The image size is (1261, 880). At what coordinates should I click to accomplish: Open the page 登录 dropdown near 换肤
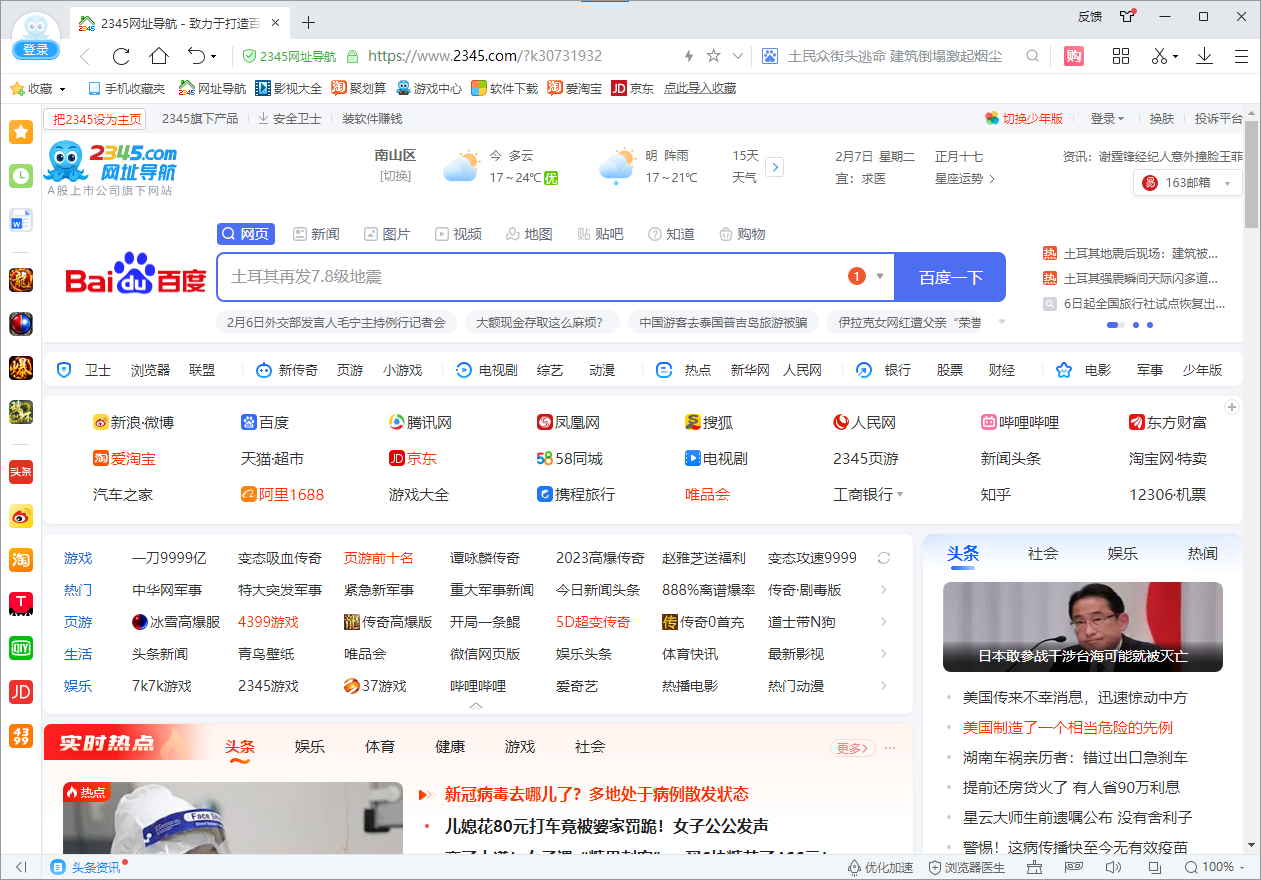[1107, 118]
